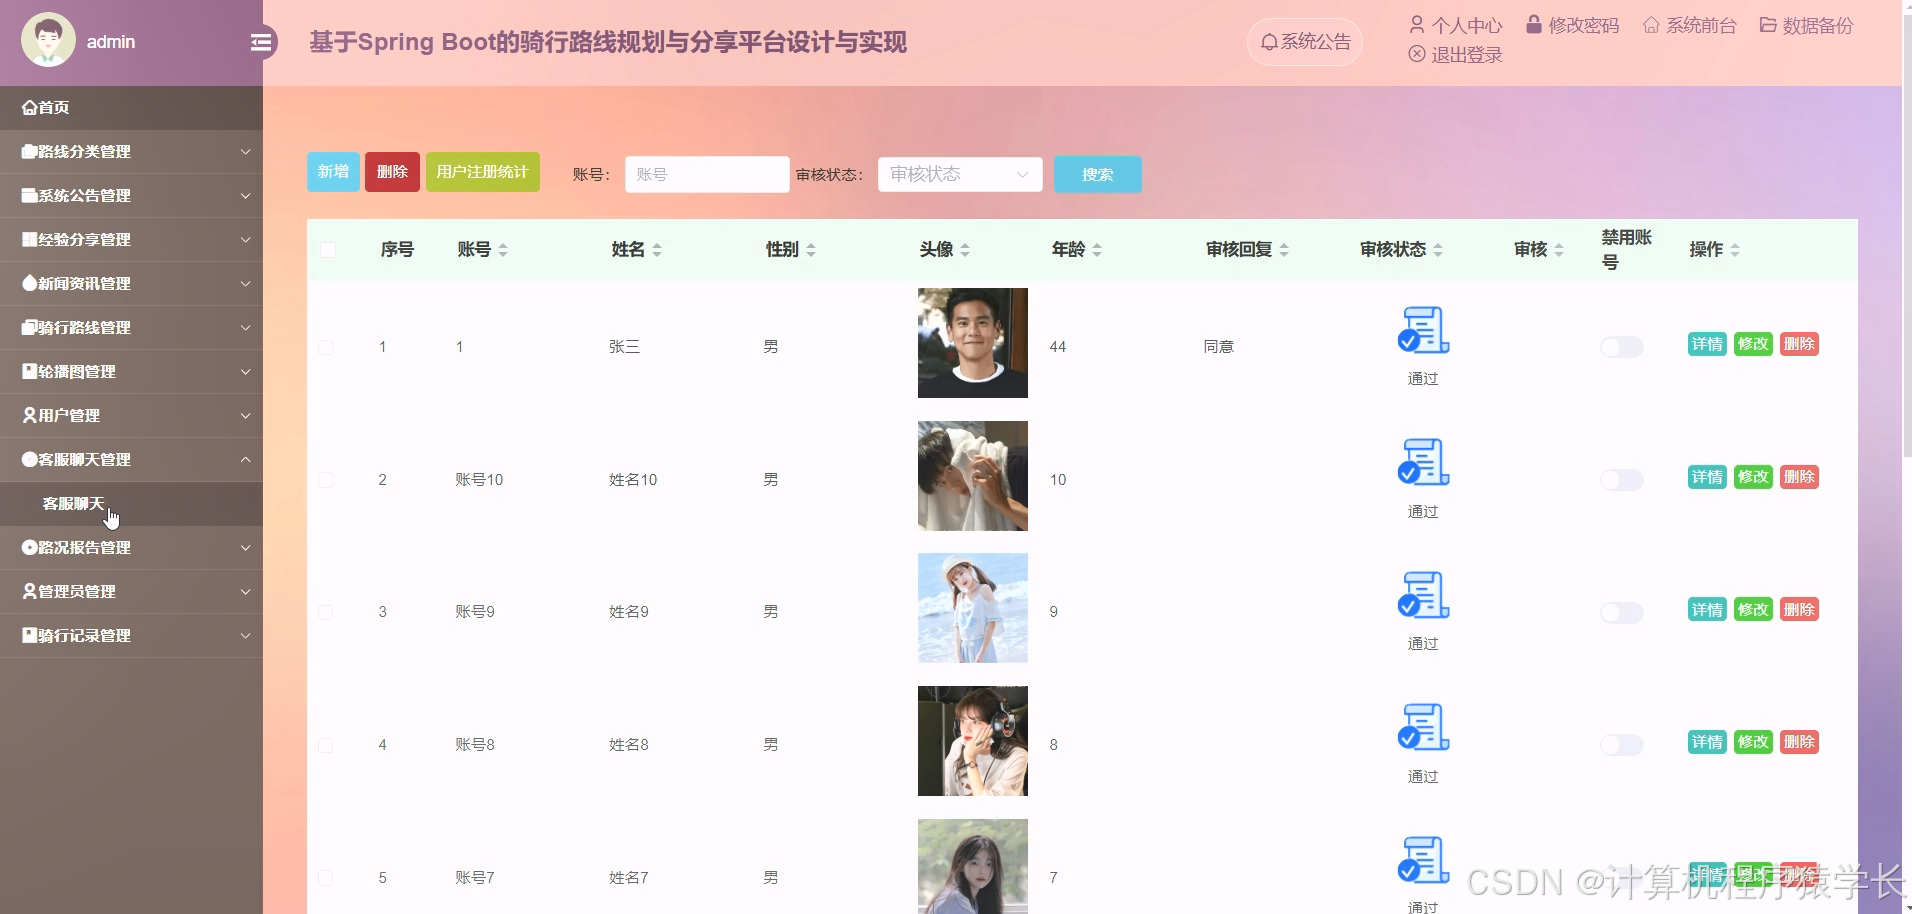Click 修改密码 lock link
The width and height of the screenshot is (1912, 914).
point(1572,25)
